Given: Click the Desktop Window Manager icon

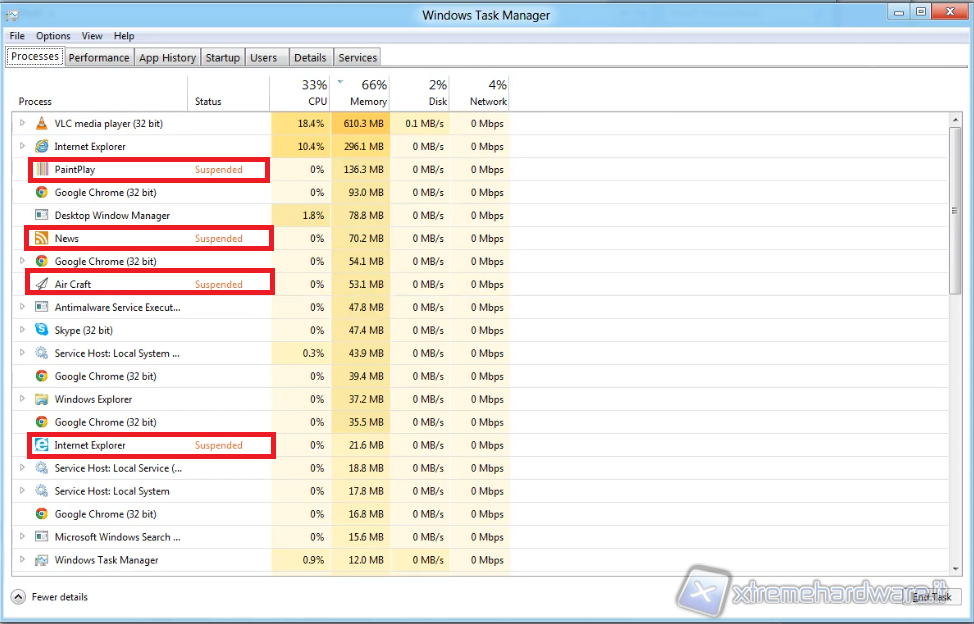Looking at the screenshot, I should 41,215.
